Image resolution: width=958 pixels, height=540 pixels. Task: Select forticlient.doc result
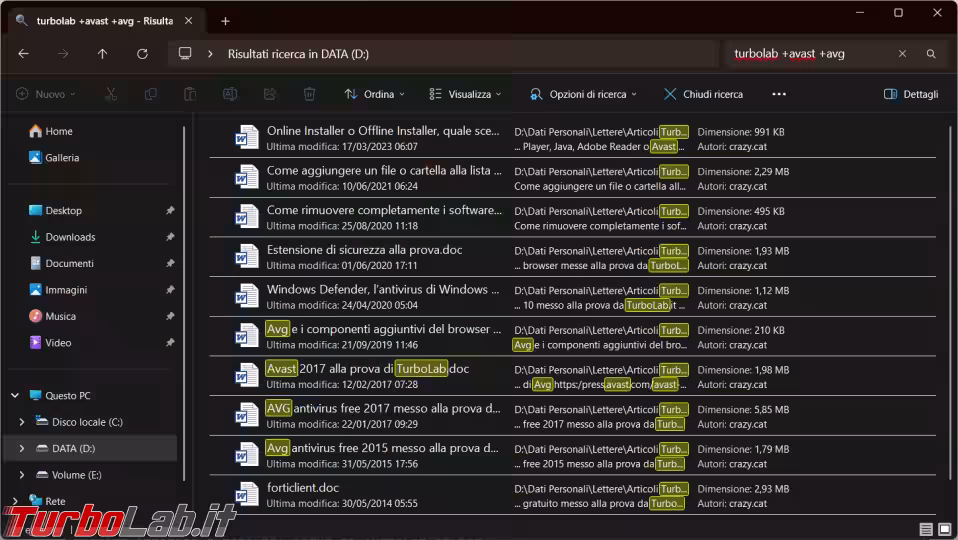point(572,495)
